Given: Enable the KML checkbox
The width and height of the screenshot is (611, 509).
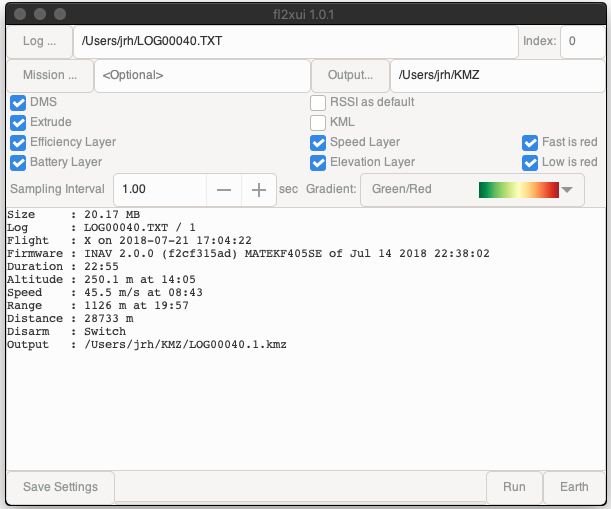Looking at the screenshot, I should 318,122.
